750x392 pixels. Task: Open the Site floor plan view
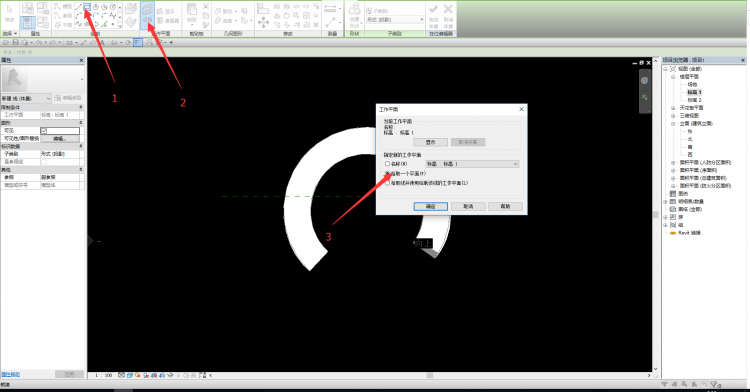[692, 85]
